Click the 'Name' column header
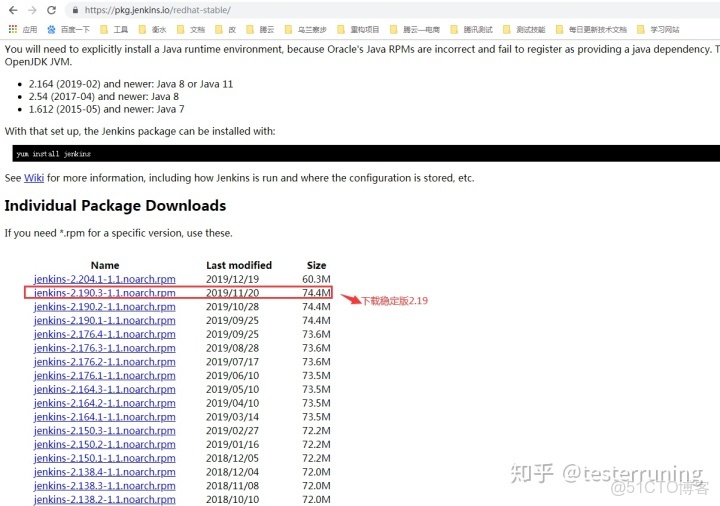 coord(105,265)
